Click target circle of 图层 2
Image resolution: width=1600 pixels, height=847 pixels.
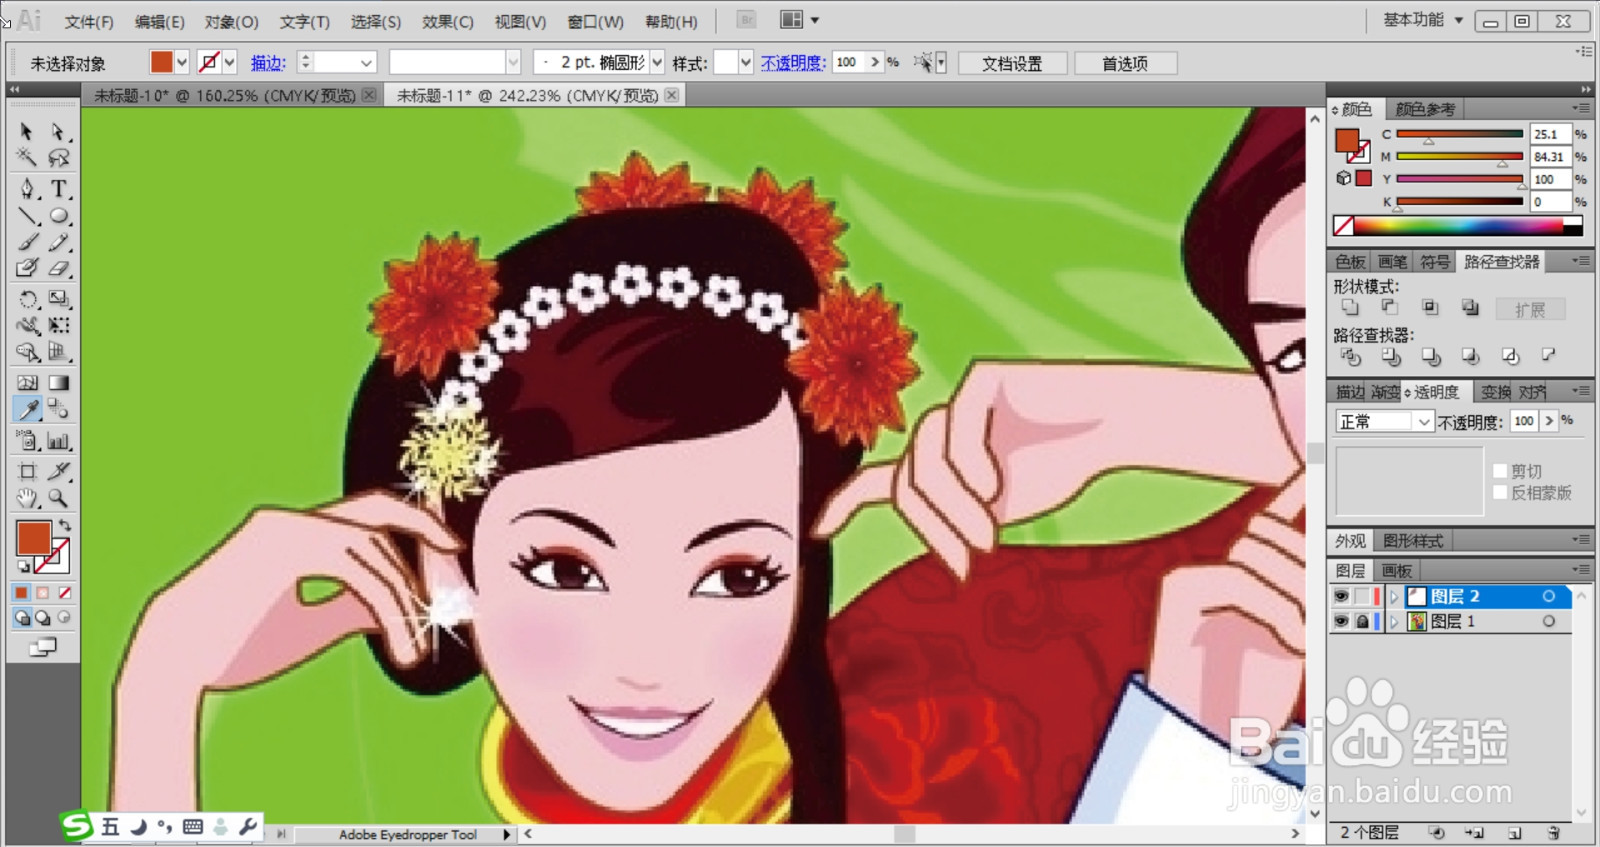click(x=1549, y=596)
